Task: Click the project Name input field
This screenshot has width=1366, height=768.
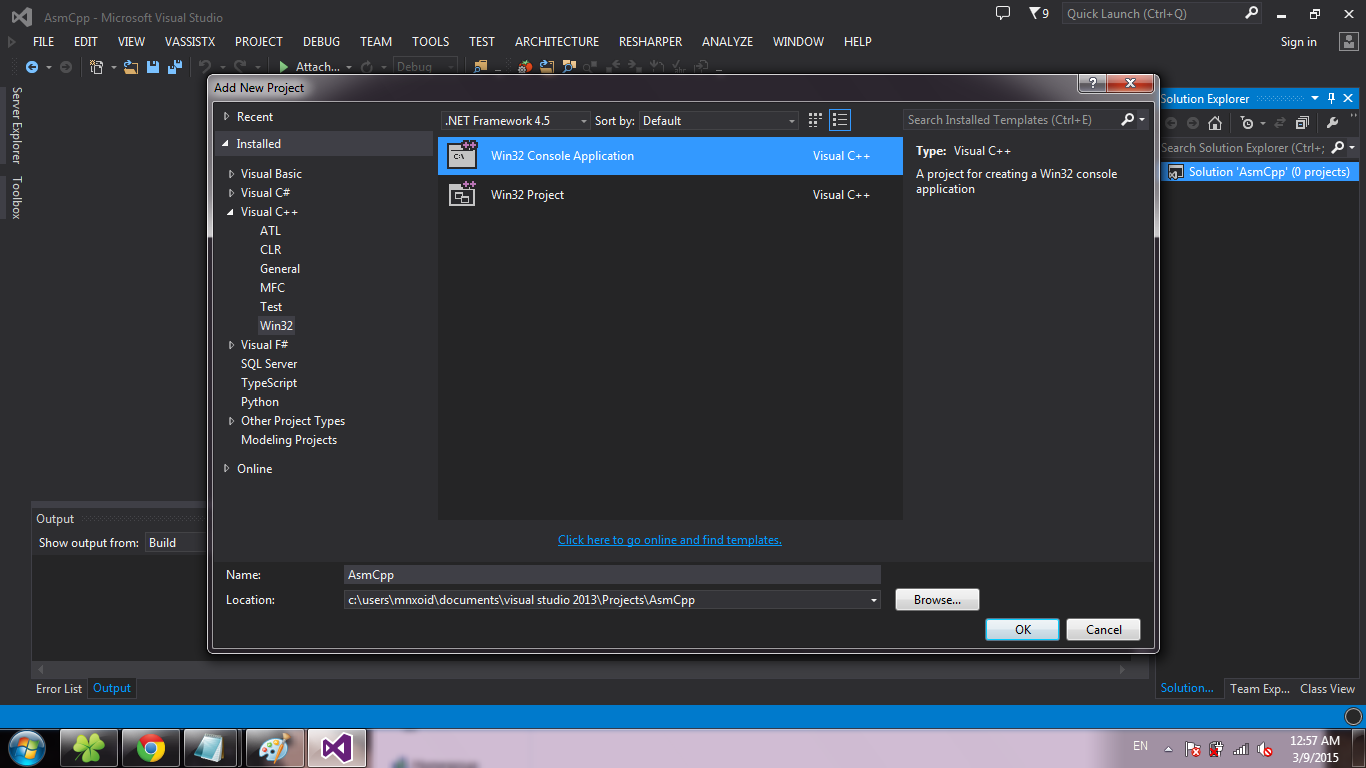Action: pos(612,574)
